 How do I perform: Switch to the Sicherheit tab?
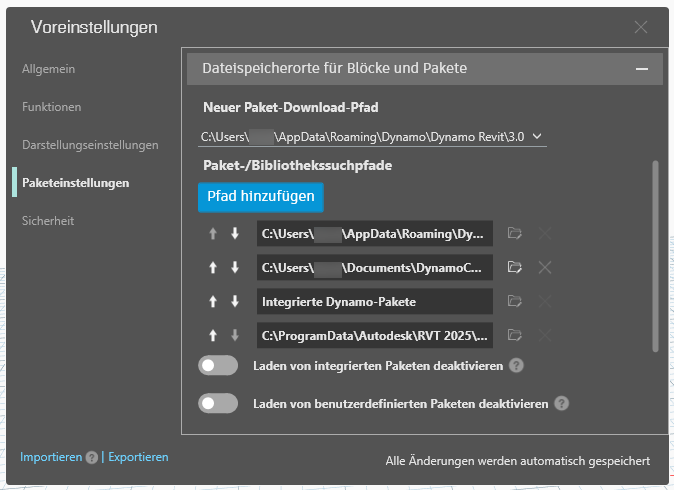click(x=48, y=221)
